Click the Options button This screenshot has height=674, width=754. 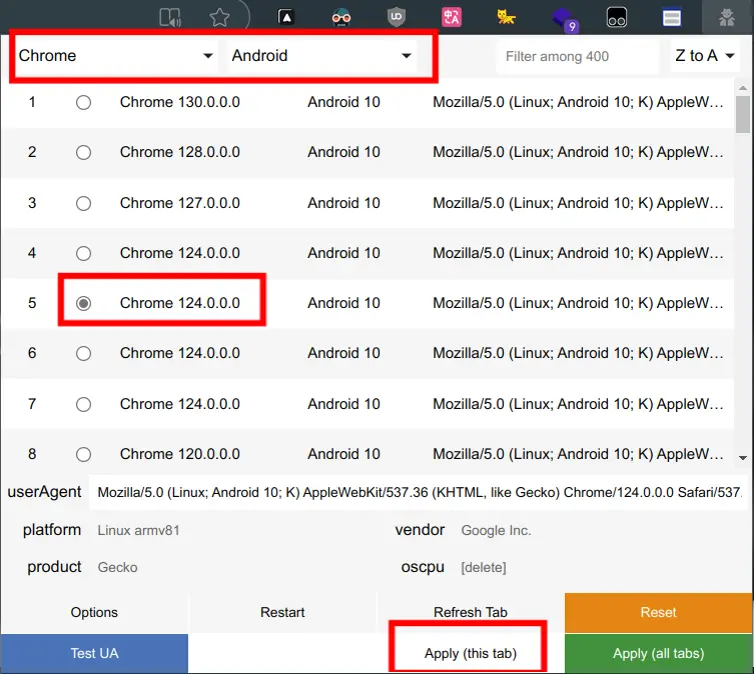click(x=94, y=612)
